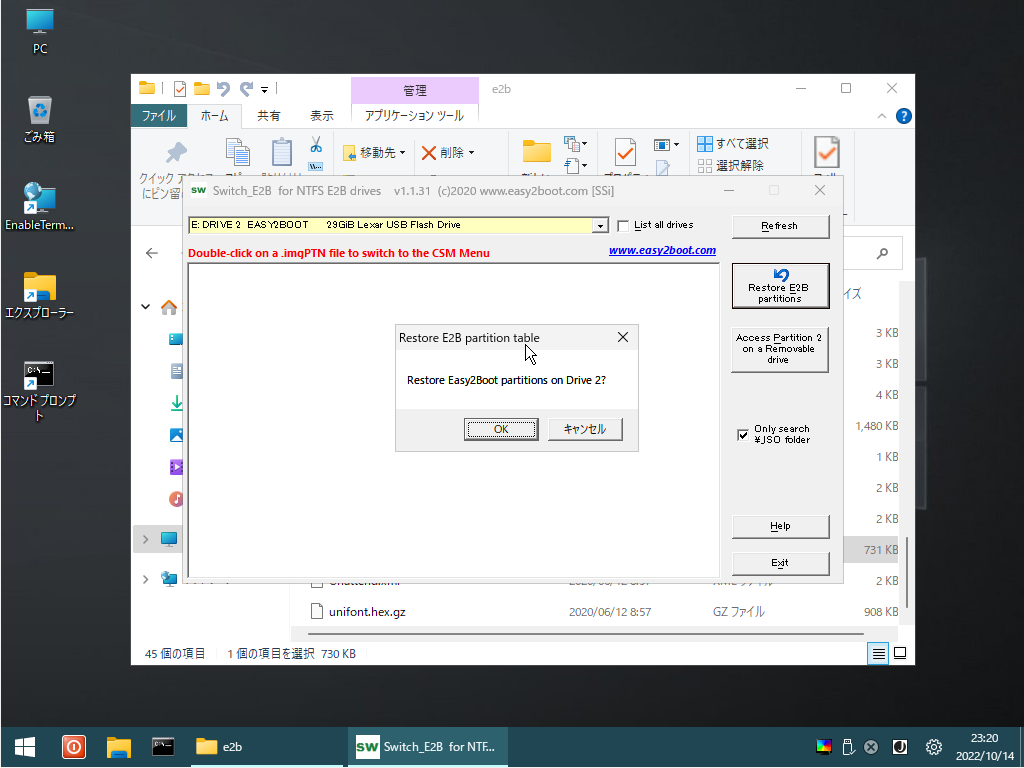Click the cut scissors icon in ribbon
The height and width of the screenshot is (768, 1024).
click(x=316, y=144)
